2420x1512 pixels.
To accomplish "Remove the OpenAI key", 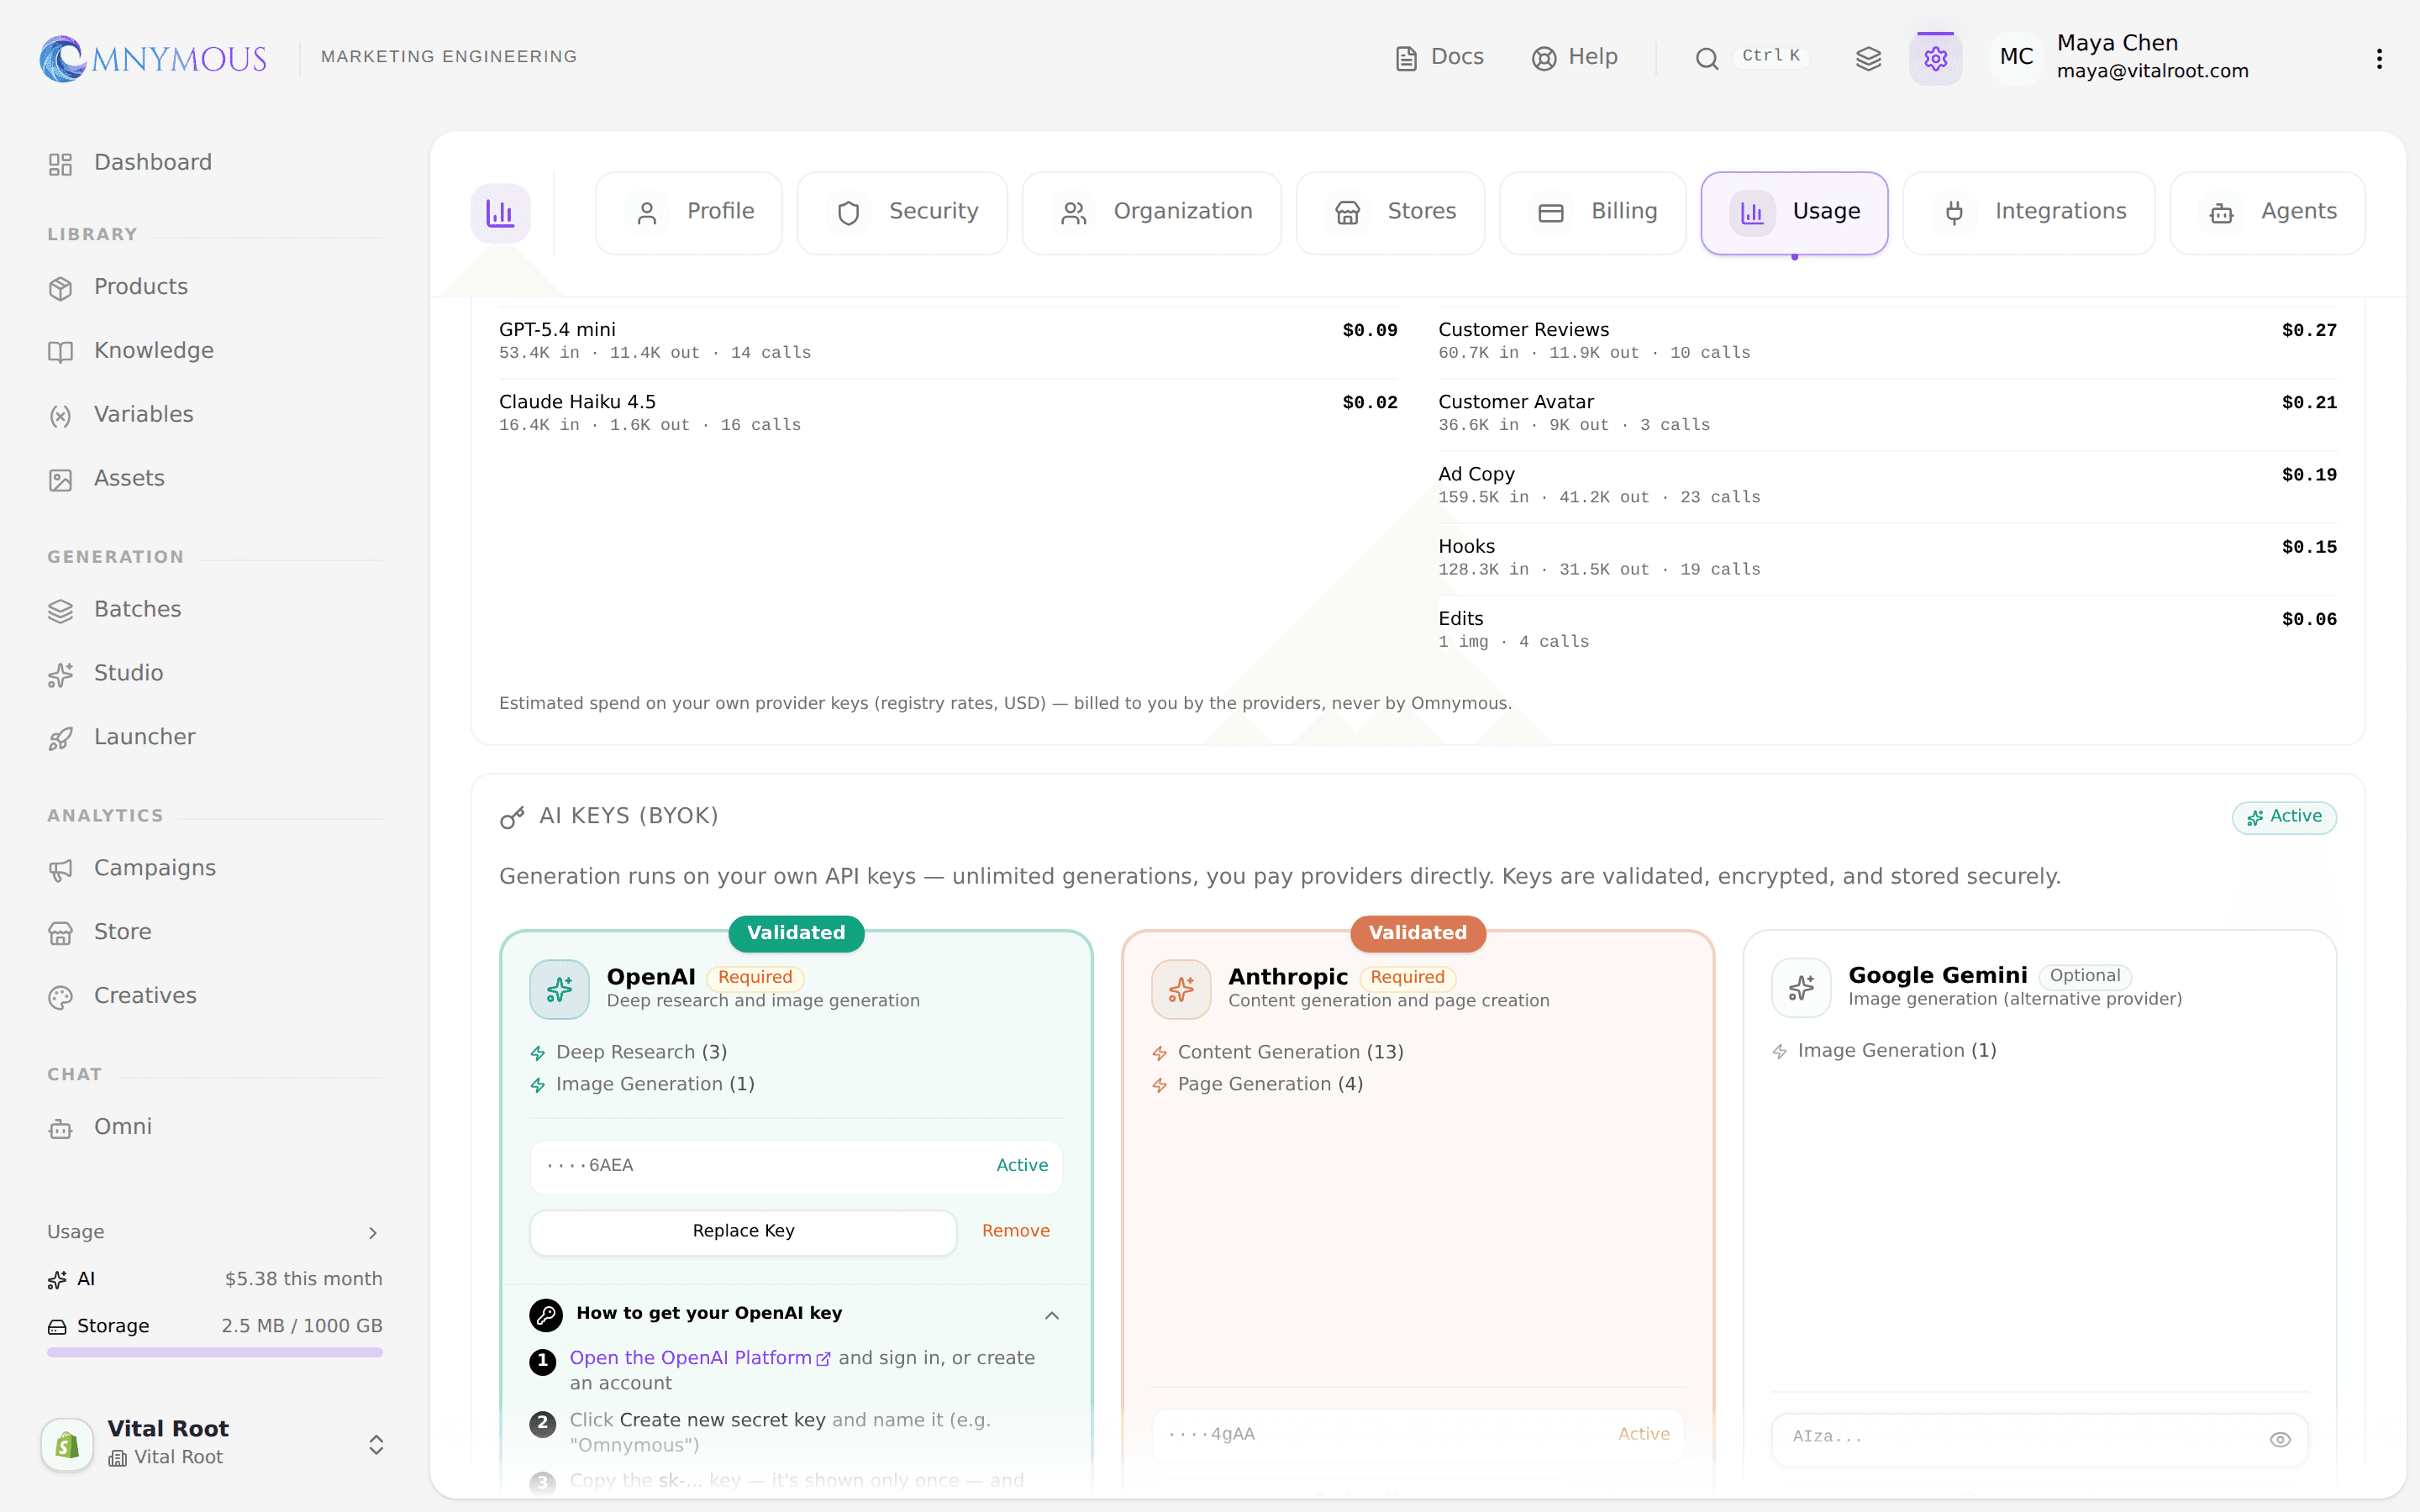I will (x=1016, y=1232).
